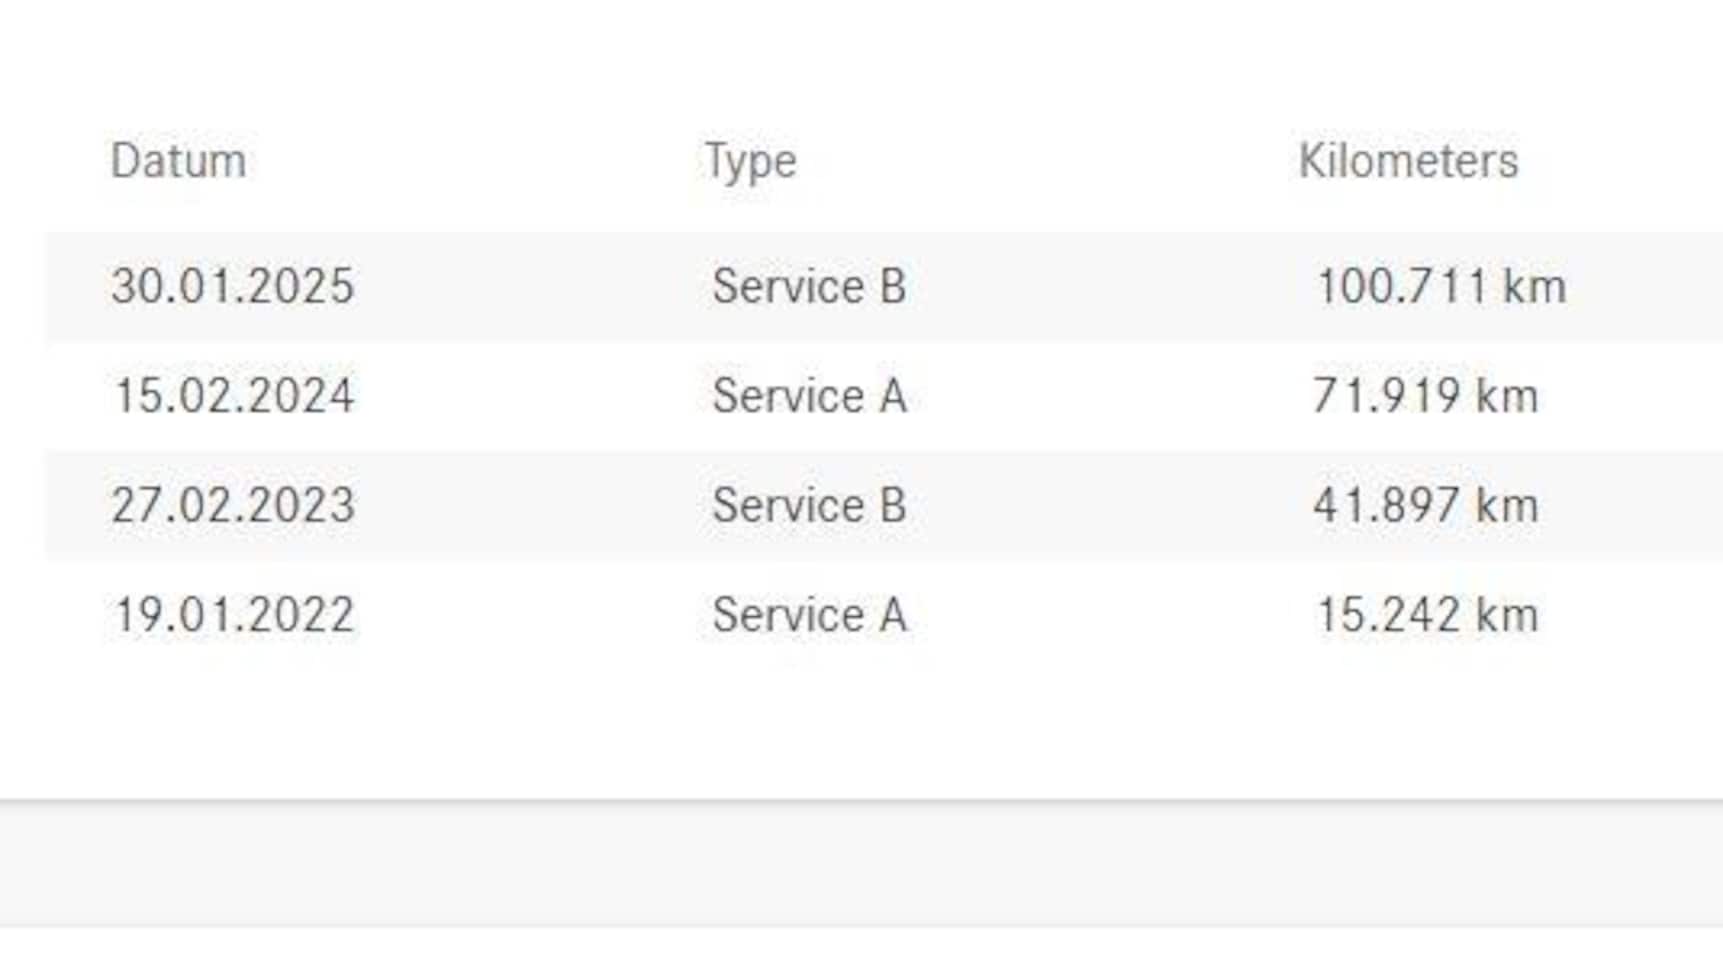Click Service B in the 2025 row

coord(809,287)
